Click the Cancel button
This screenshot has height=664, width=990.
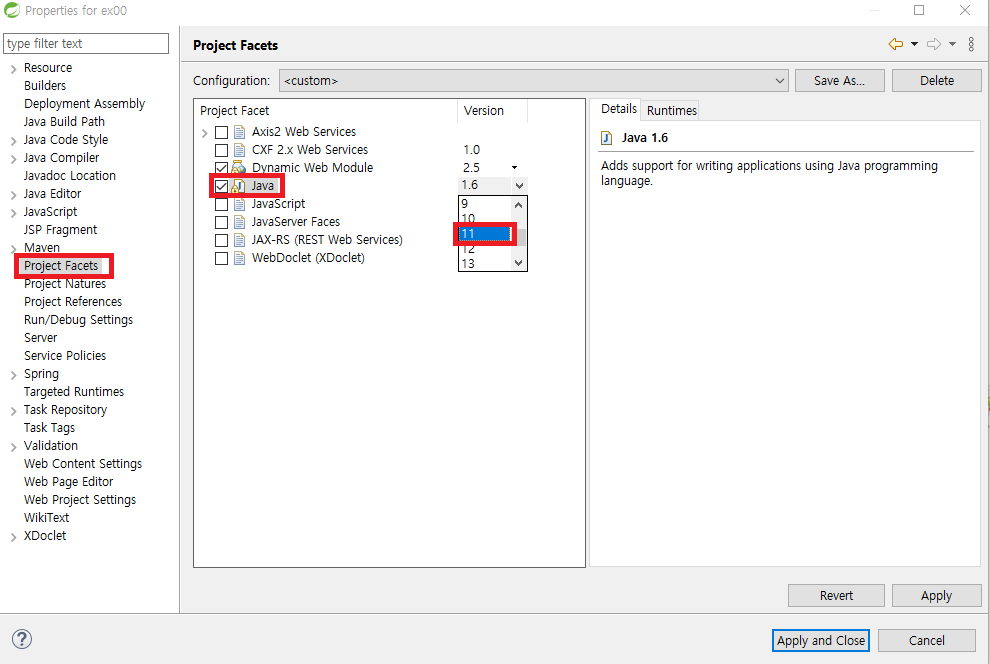point(926,641)
